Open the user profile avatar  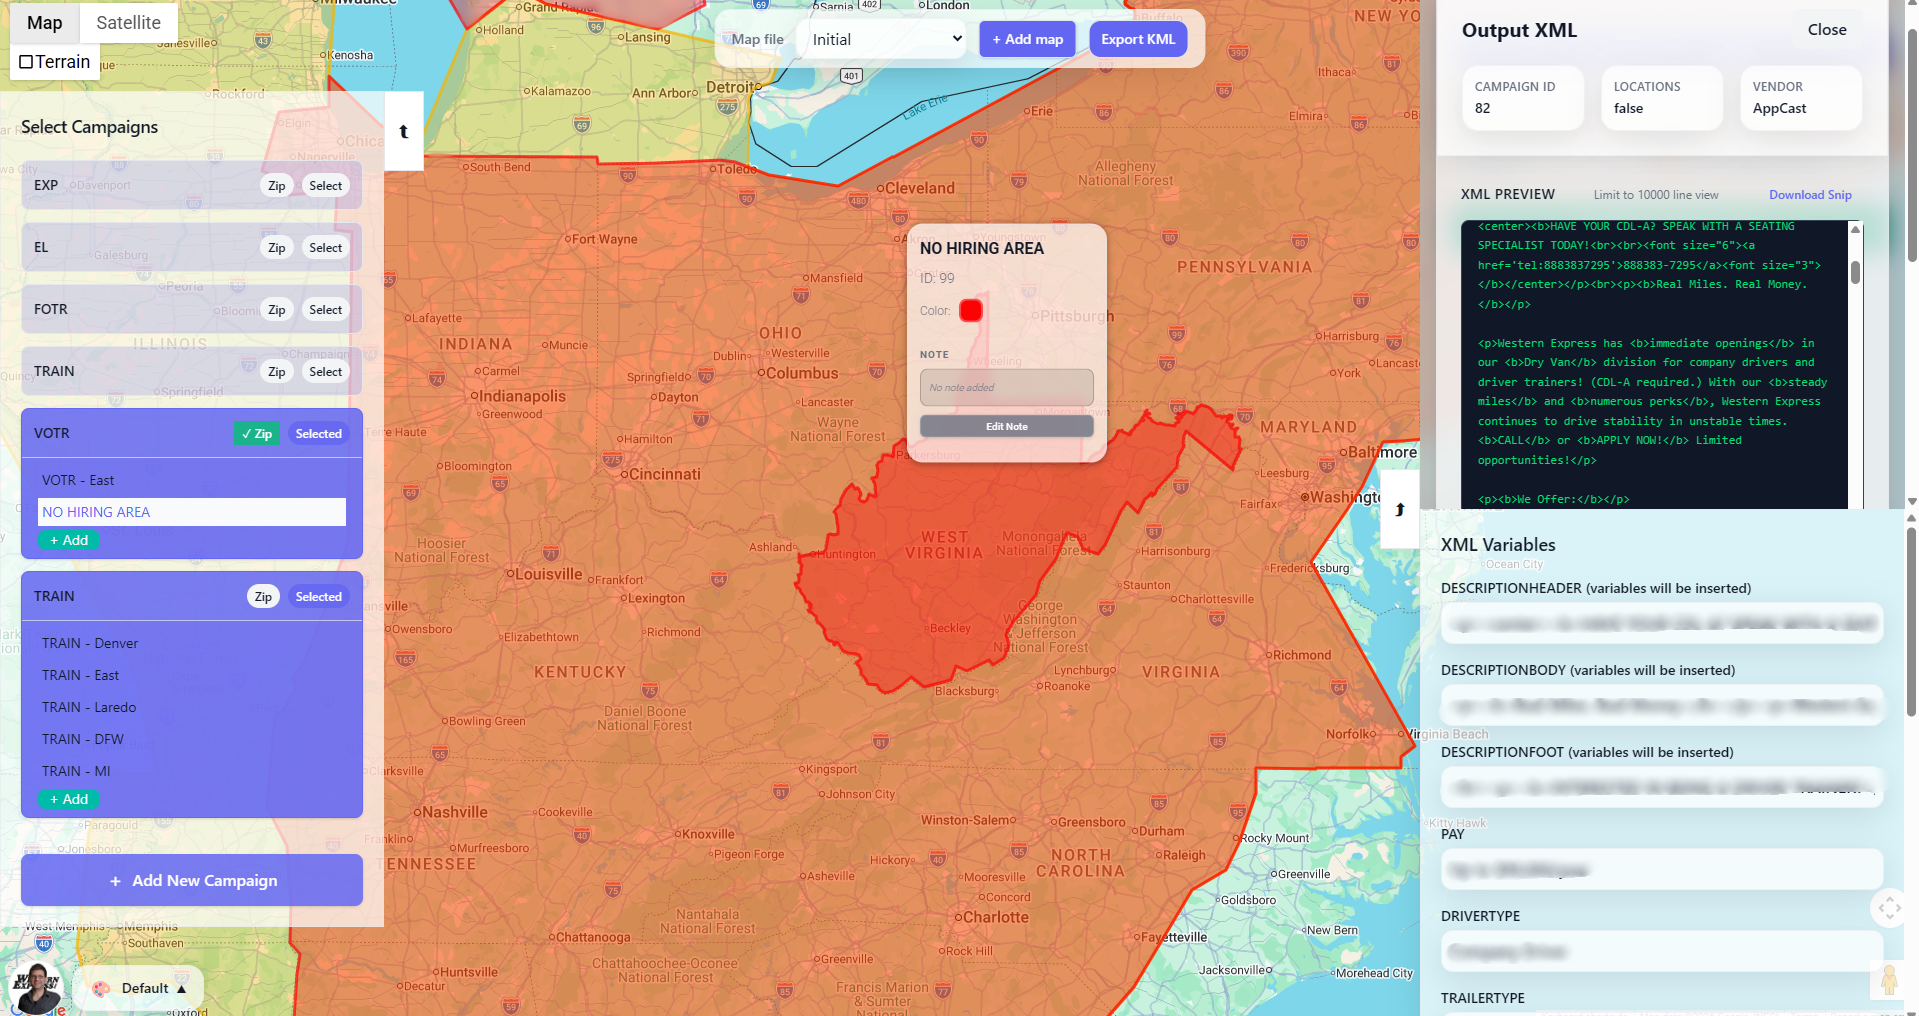point(38,988)
